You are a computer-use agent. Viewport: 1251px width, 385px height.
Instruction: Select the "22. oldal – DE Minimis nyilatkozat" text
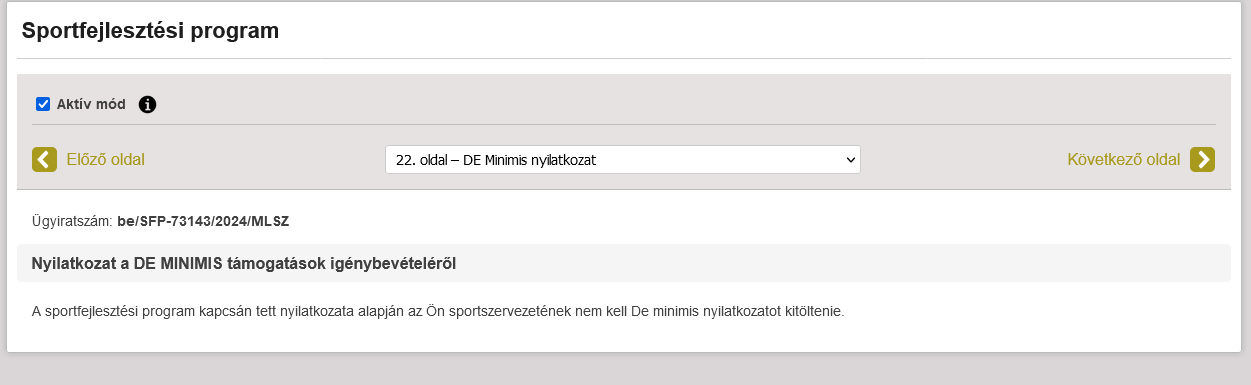coord(496,159)
